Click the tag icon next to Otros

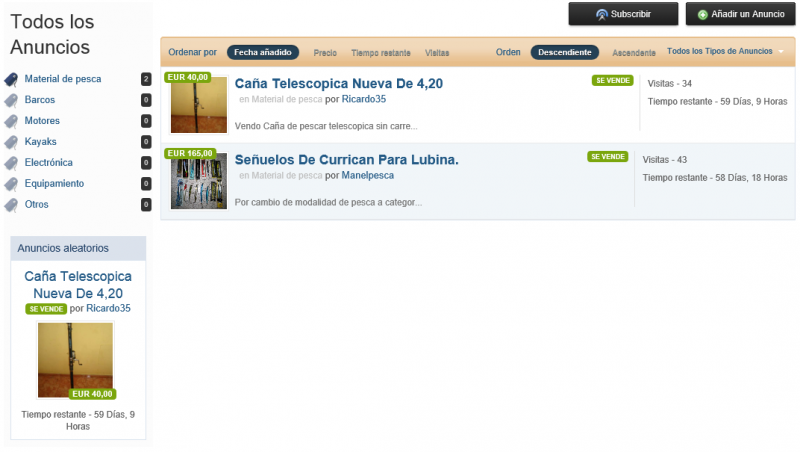[x=11, y=205]
